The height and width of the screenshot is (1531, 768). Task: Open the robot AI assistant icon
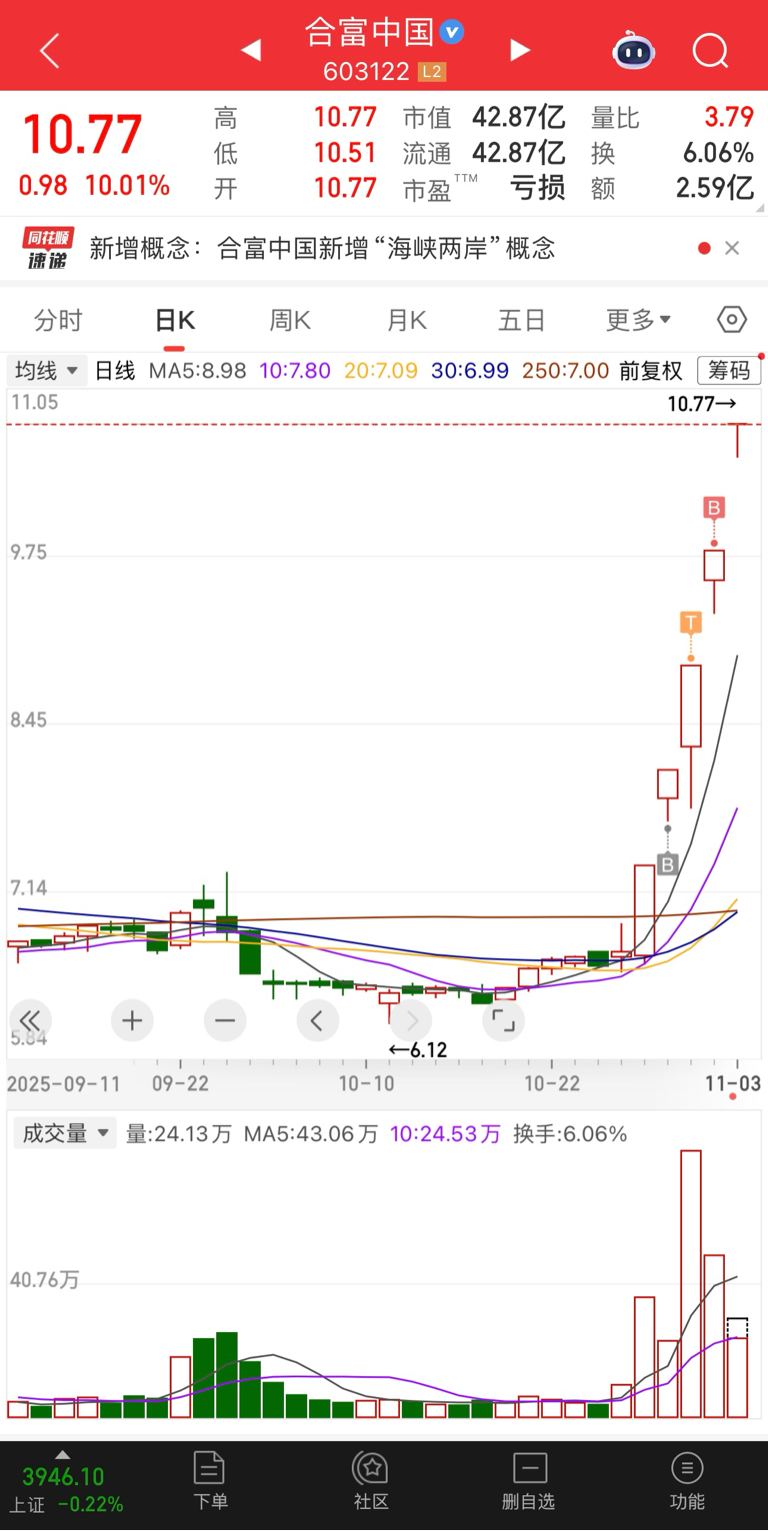pyautogui.click(x=634, y=50)
